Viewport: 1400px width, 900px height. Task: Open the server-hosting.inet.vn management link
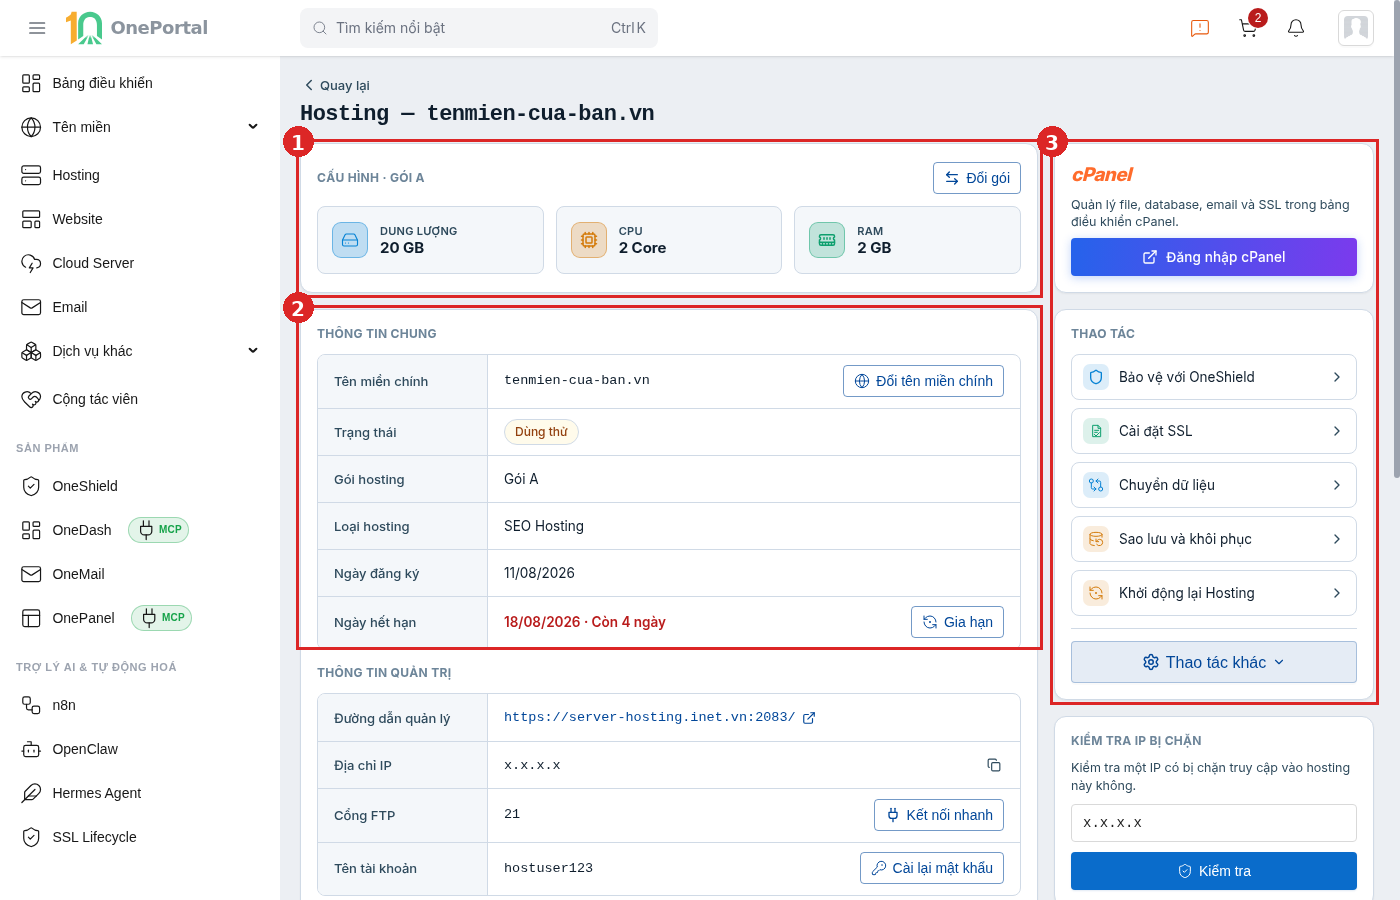[x=659, y=717]
